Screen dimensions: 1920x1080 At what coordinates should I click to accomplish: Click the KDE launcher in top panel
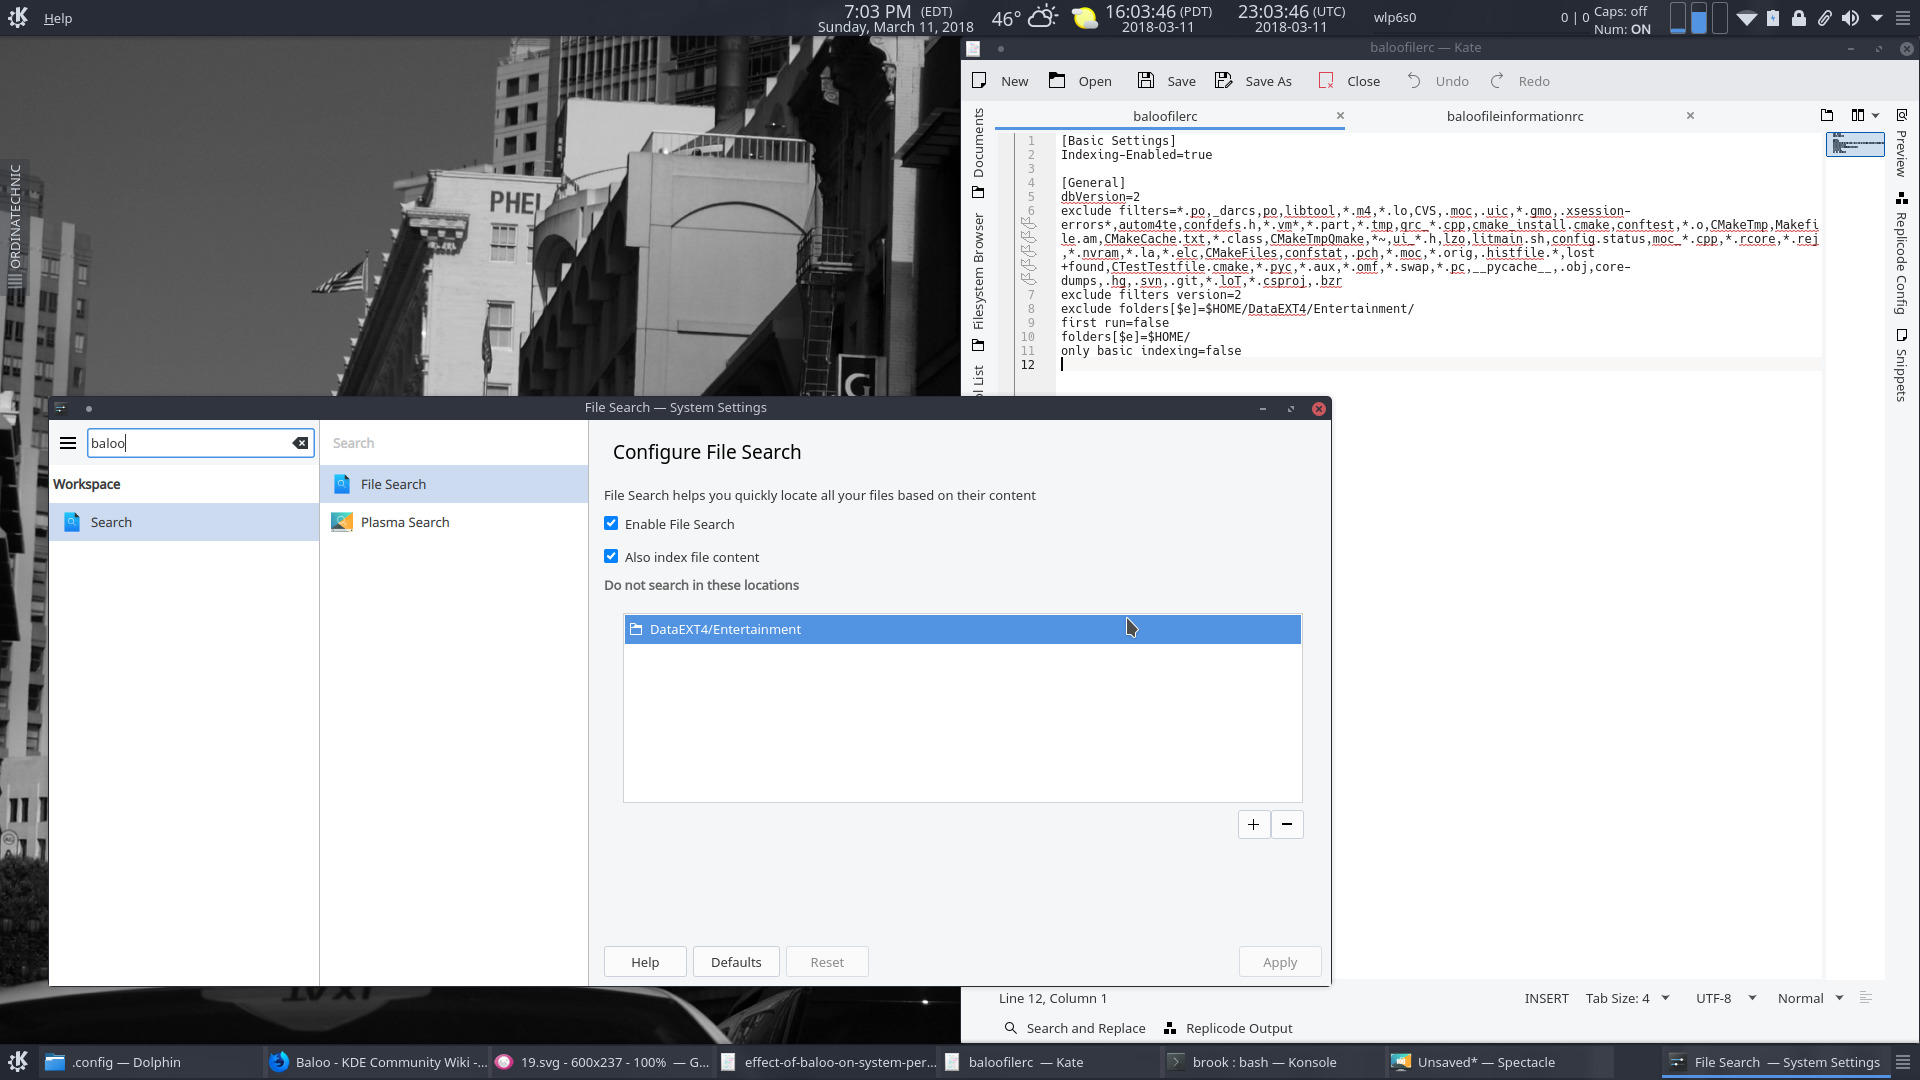click(18, 18)
